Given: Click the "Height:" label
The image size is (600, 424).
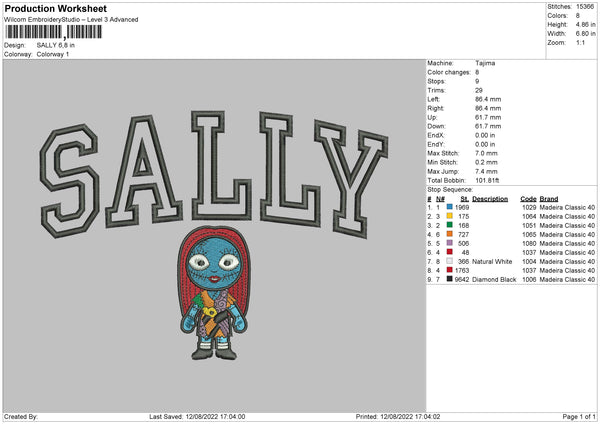Looking at the screenshot, I should (558, 24).
